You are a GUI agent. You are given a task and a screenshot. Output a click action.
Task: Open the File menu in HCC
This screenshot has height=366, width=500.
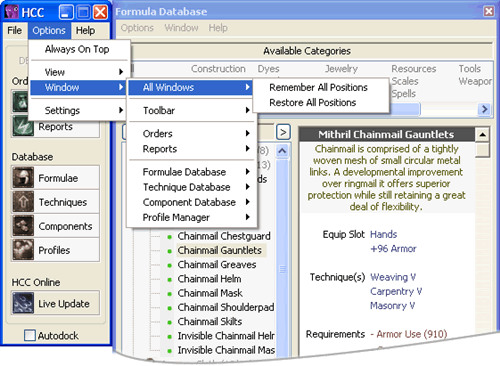coord(14,30)
